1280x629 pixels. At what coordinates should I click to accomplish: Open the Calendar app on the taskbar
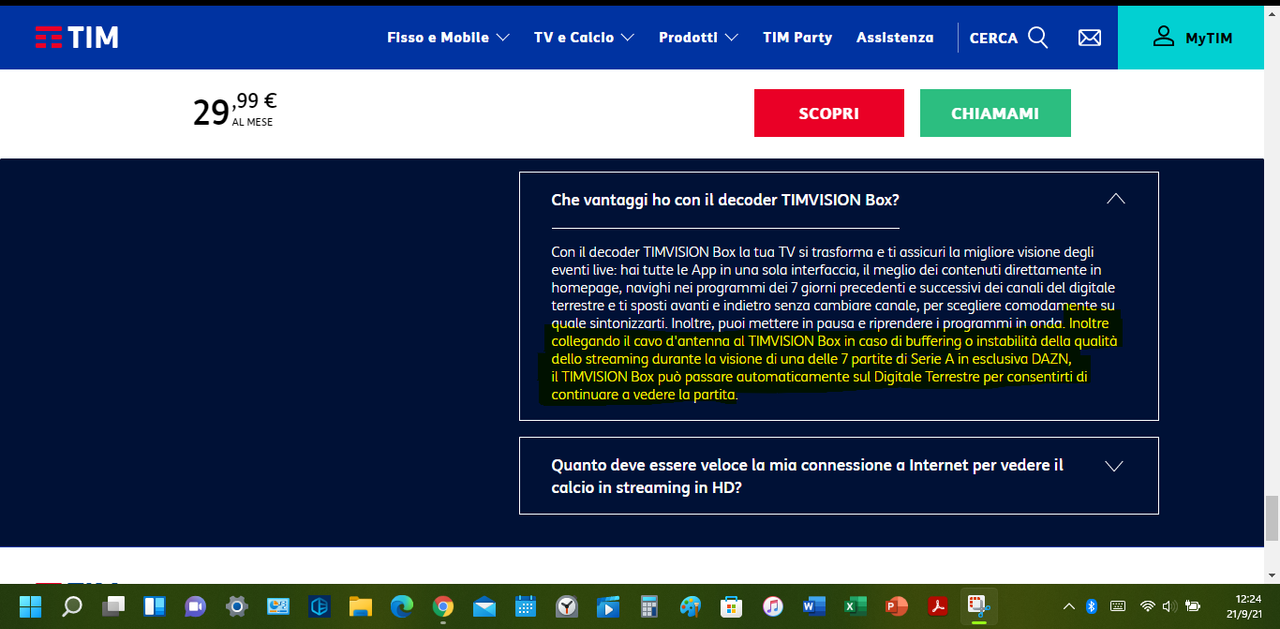tap(525, 606)
